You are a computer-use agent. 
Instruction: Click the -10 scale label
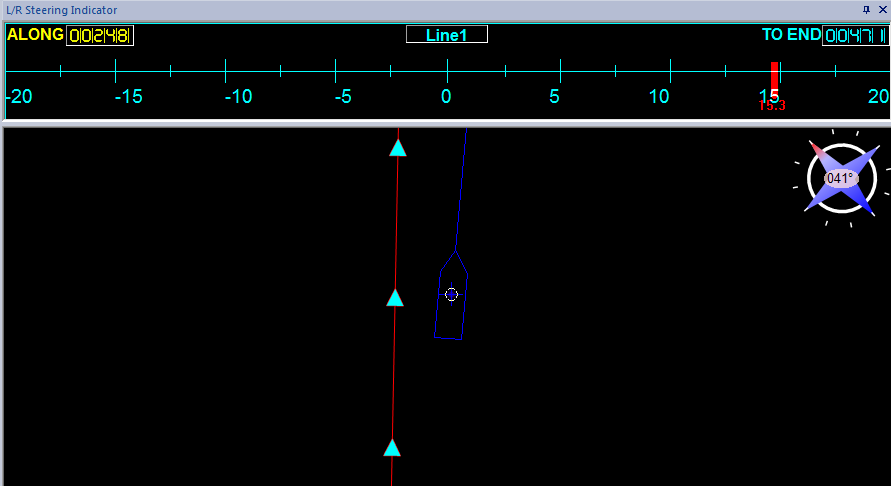238,97
